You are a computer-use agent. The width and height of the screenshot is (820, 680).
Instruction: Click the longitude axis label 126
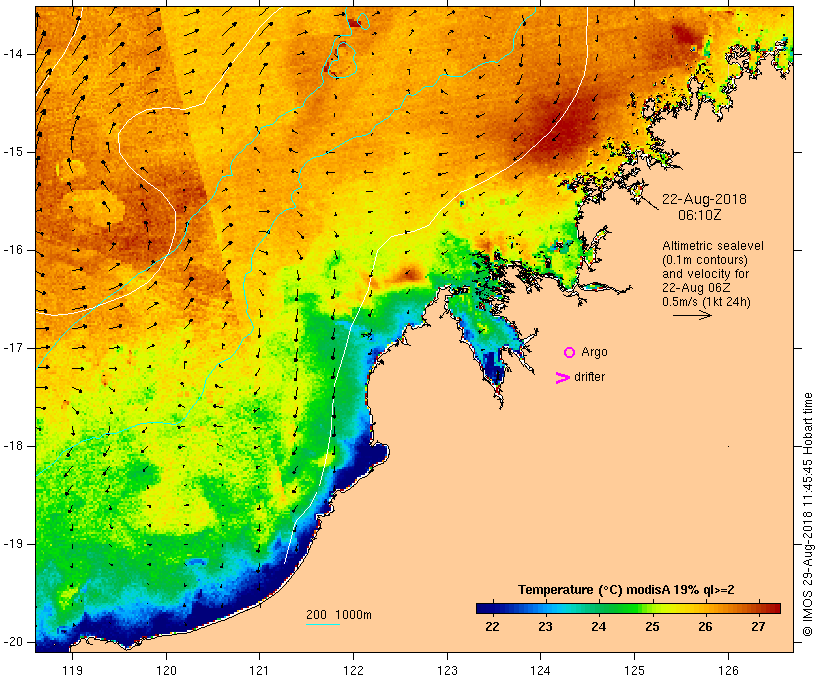pos(728,670)
